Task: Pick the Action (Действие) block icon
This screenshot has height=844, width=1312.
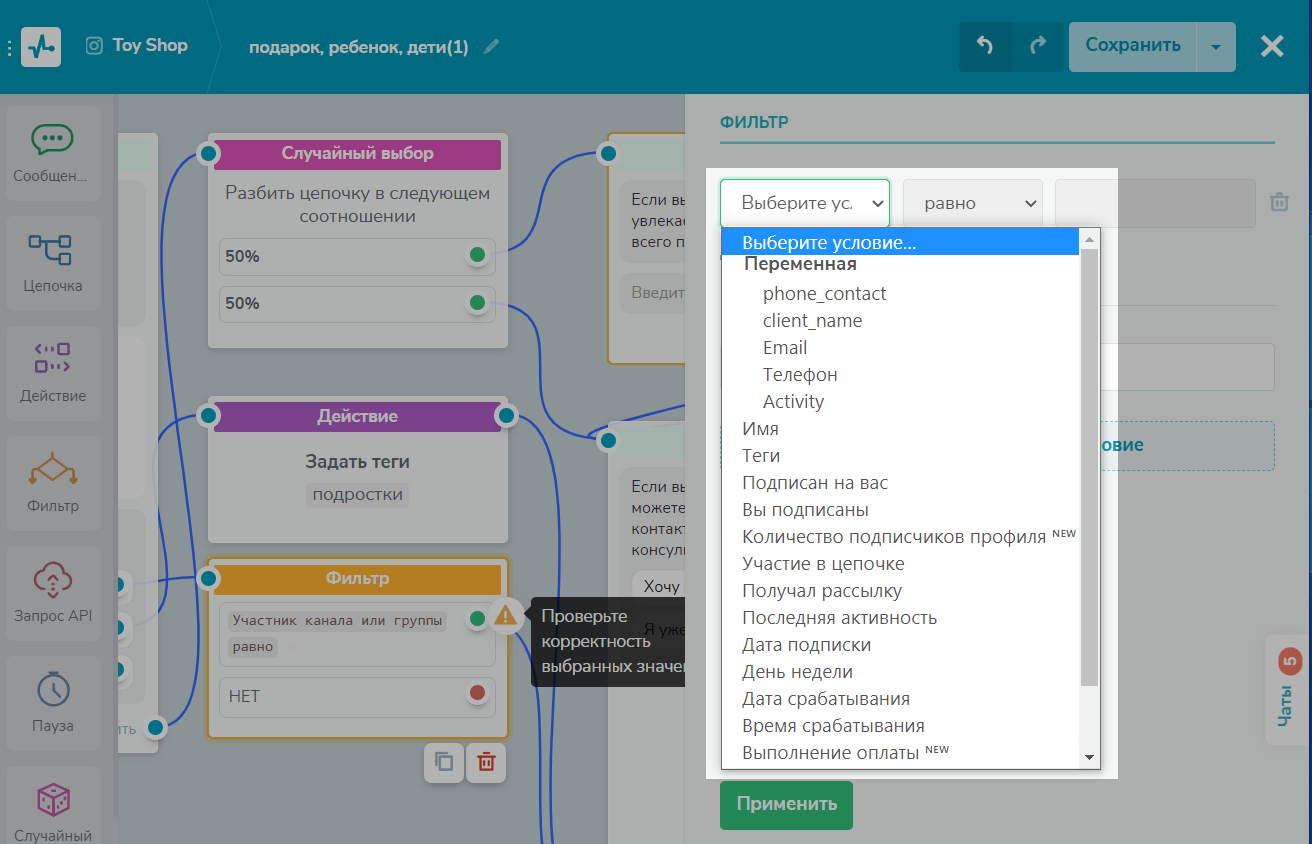Action: coord(52,372)
